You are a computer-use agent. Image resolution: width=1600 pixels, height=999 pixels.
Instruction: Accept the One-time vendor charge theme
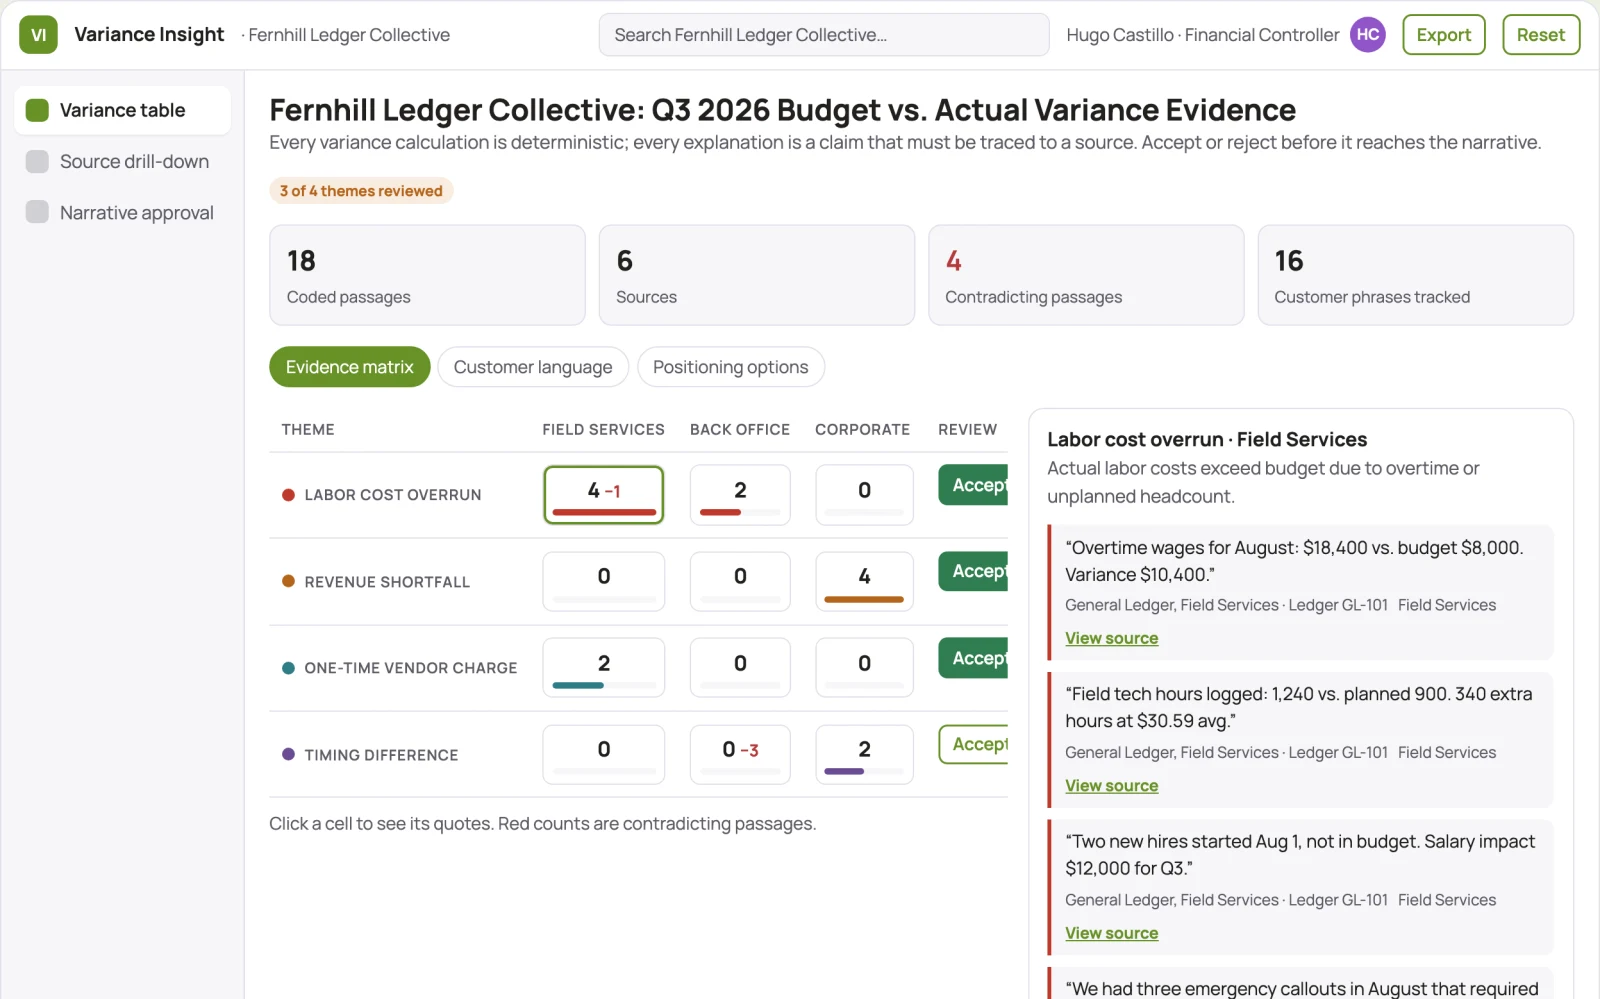coord(974,658)
